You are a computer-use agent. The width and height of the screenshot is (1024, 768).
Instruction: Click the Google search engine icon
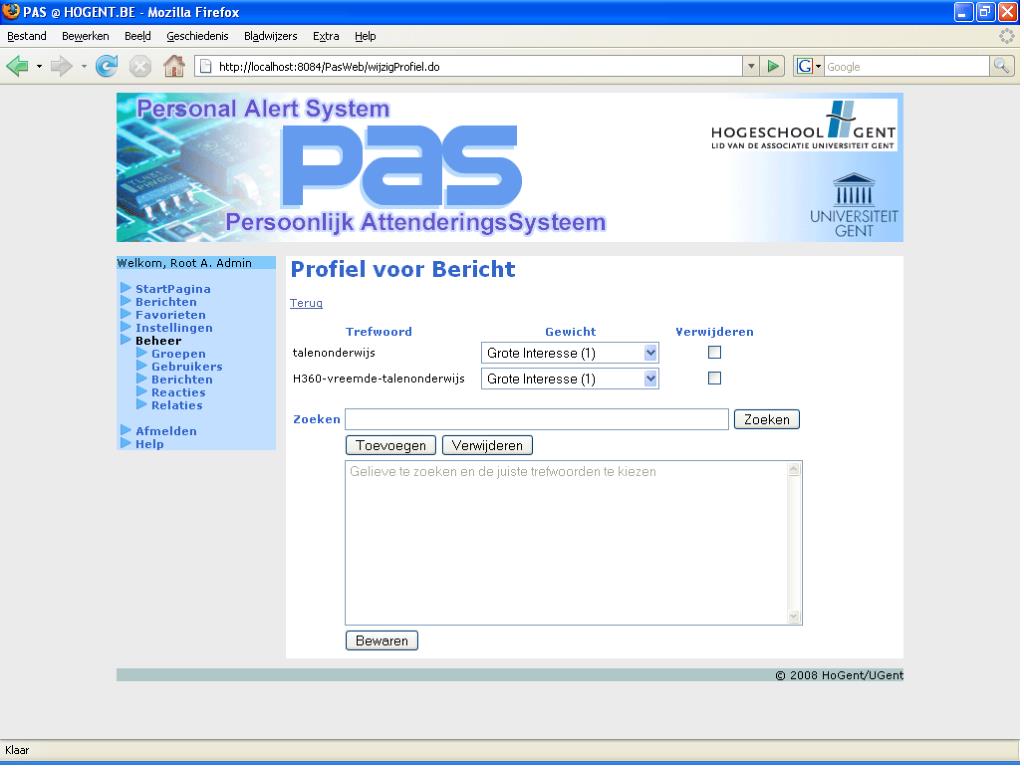click(x=805, y=66)
